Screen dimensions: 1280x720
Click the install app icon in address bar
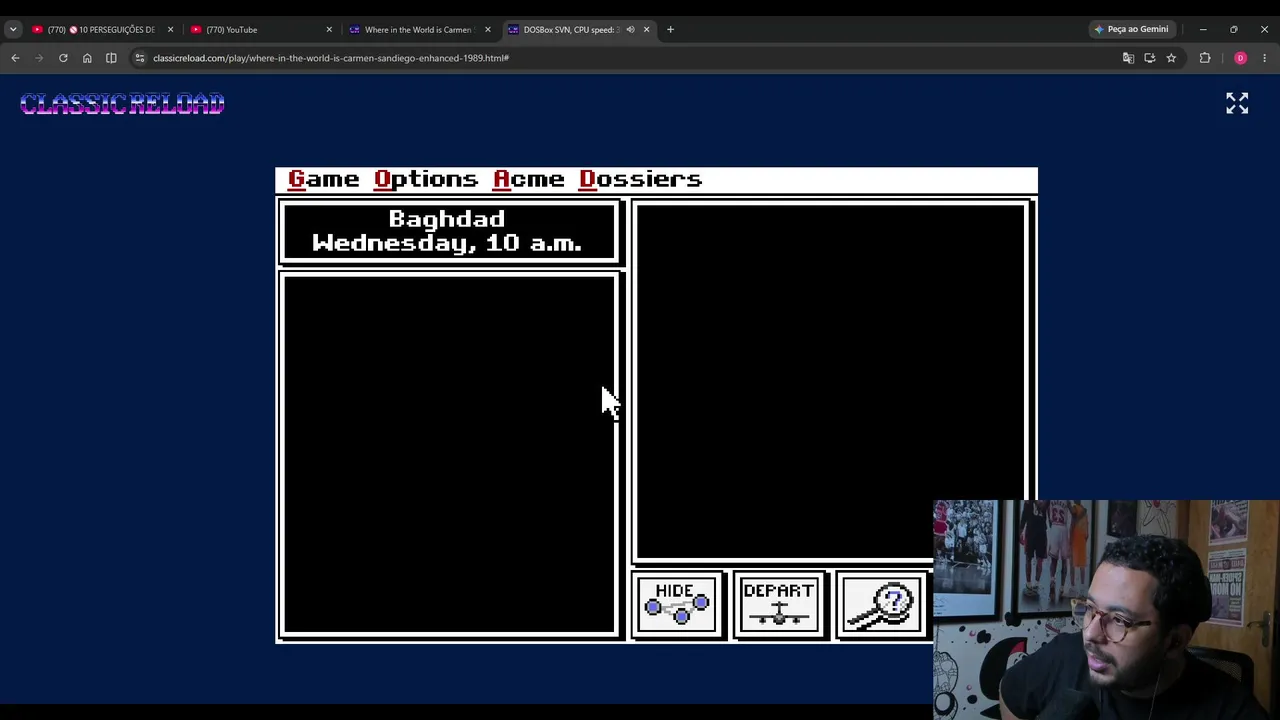pyautogui.click(x=1149, y=58)
